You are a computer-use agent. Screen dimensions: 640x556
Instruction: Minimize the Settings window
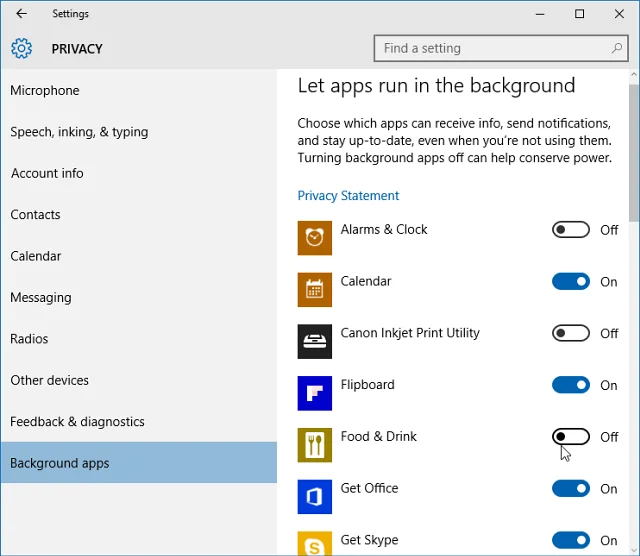pyautogui.click(x=540, y=14)
